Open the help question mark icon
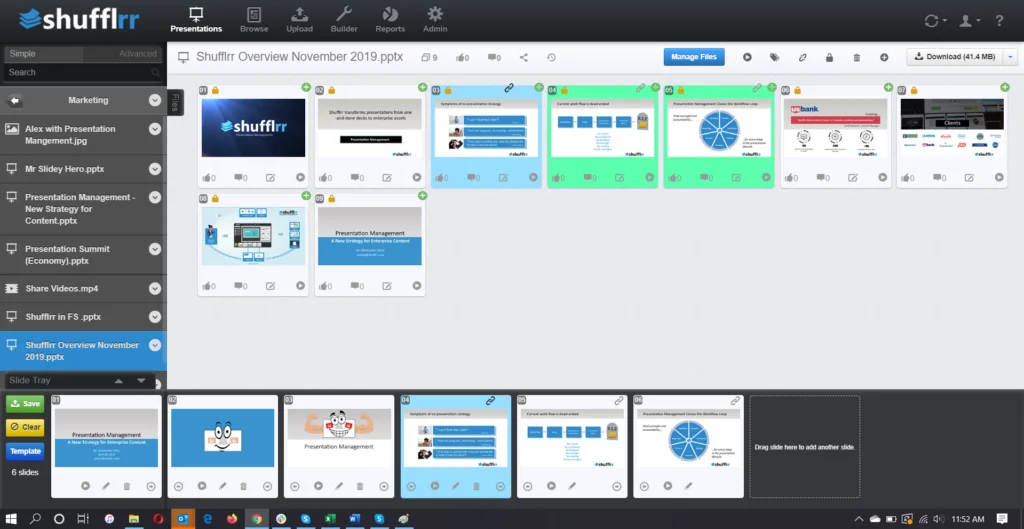The width and height of the screenshot is (1024, 529). (x=999, y=21)
